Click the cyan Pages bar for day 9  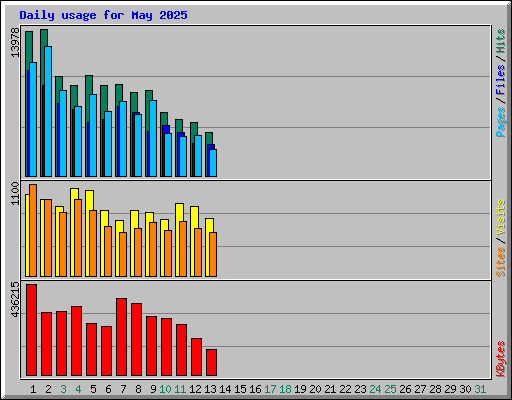pos(153,138)
